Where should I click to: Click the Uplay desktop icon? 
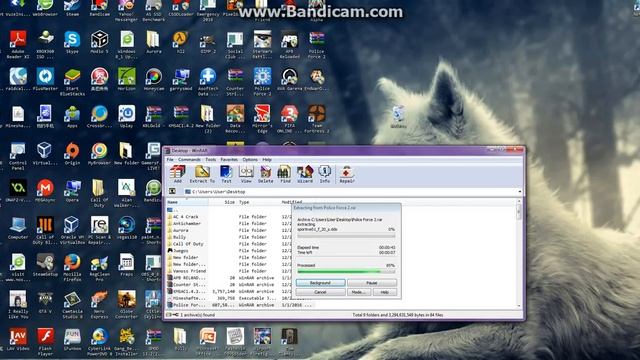(x=127, y=117)
